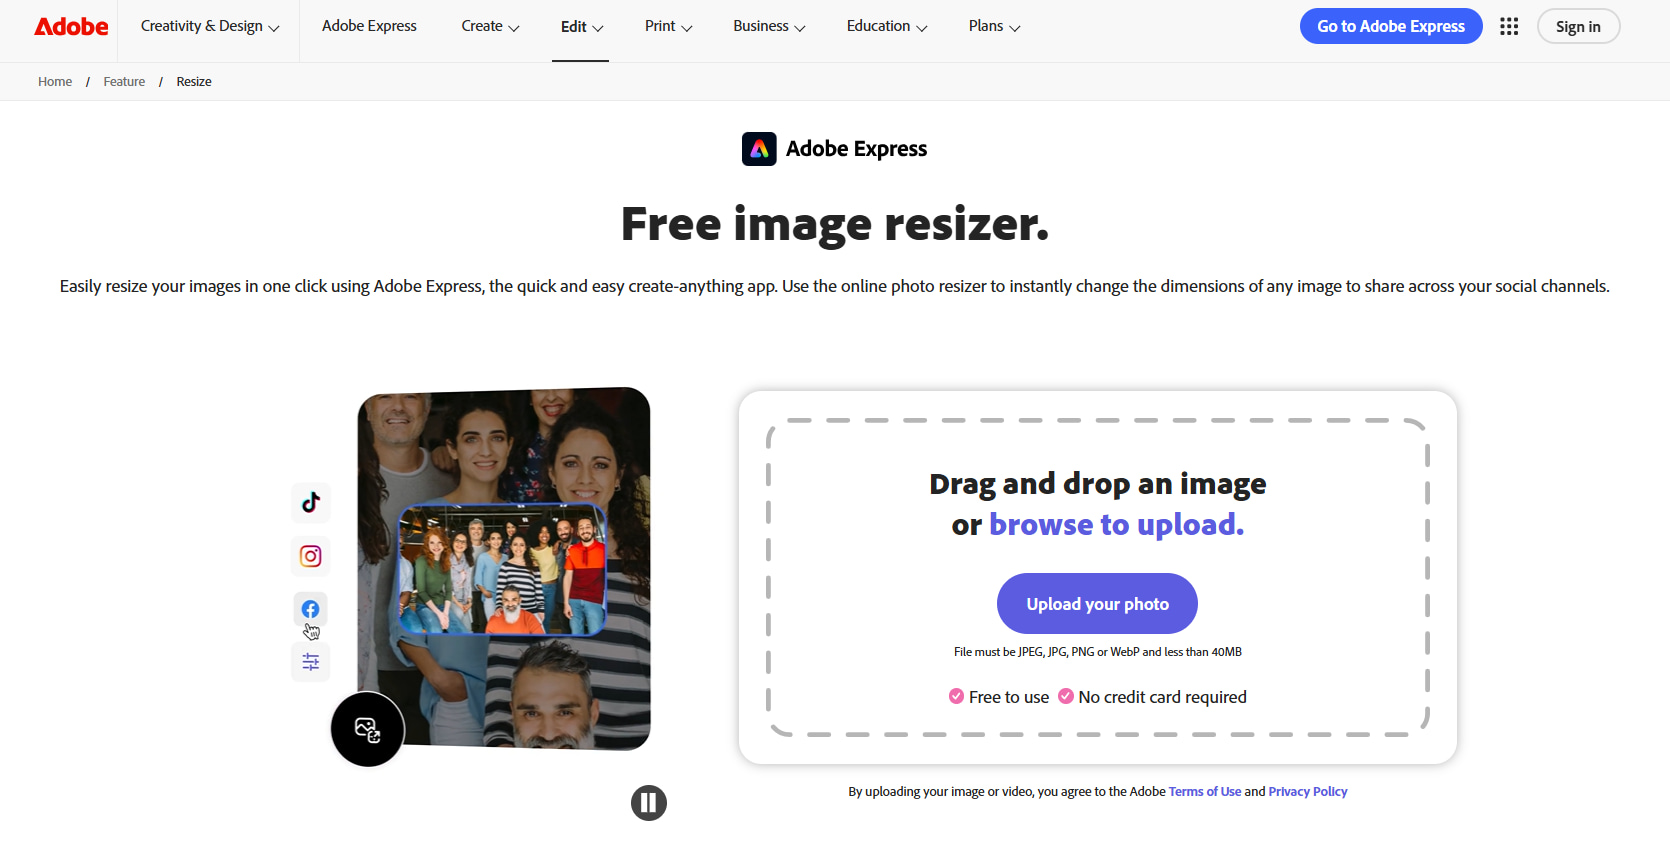
Task: Click 'No credit card required' text
Action: pos(1162,697)
